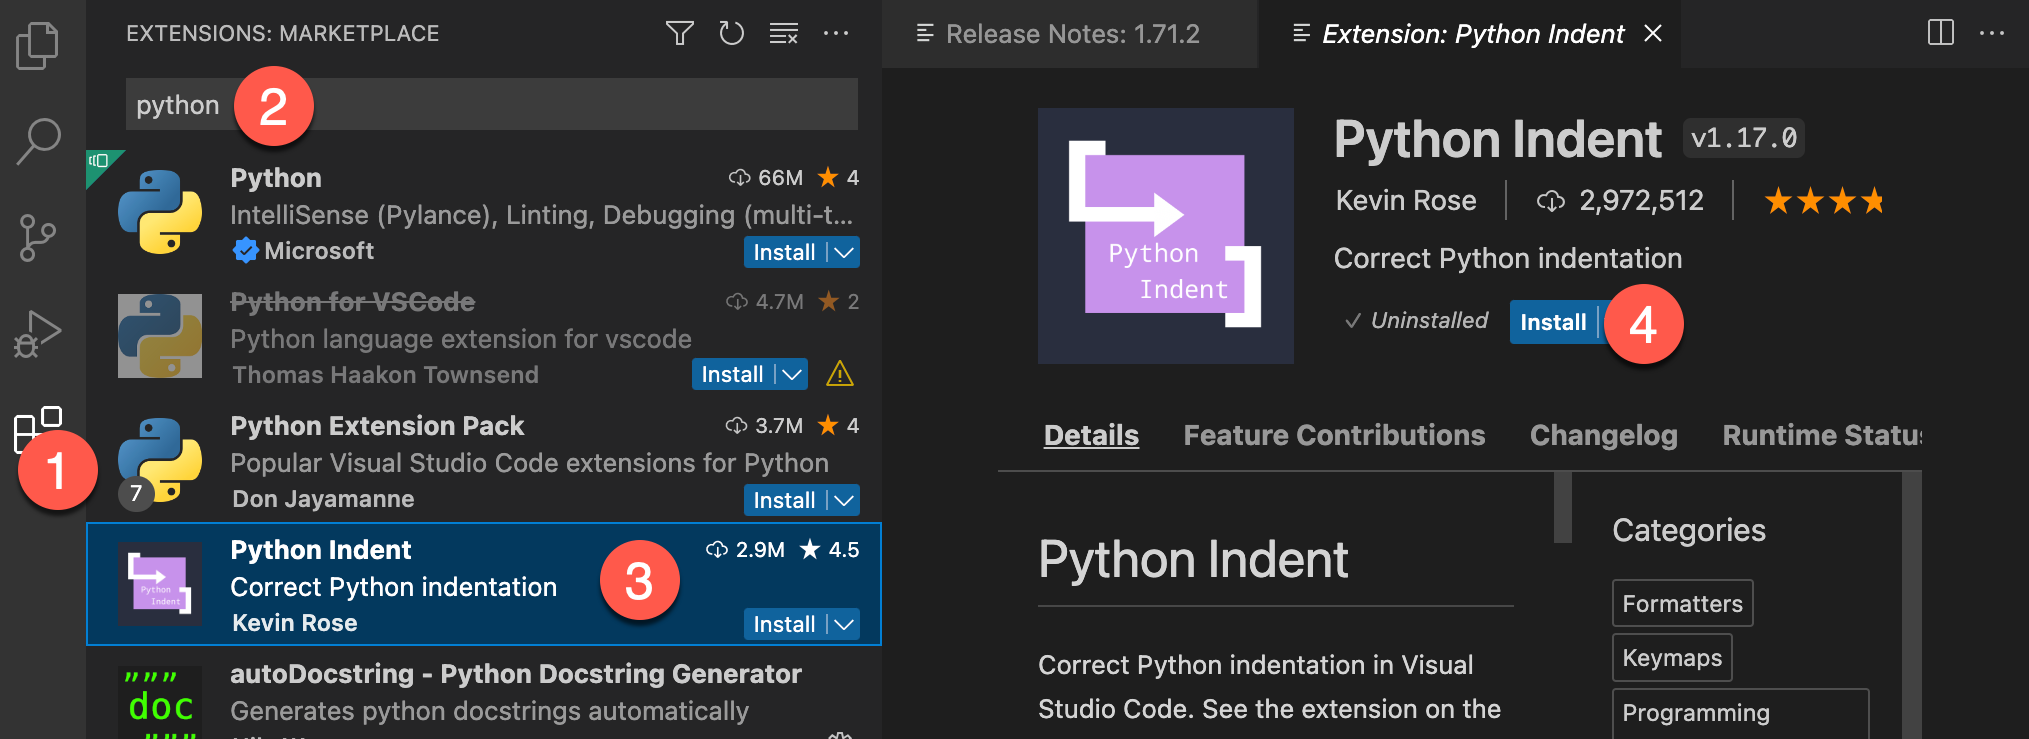Click the Formatters category tag
Viewport: 2029px width, 739px height.
coord(1682,603)
